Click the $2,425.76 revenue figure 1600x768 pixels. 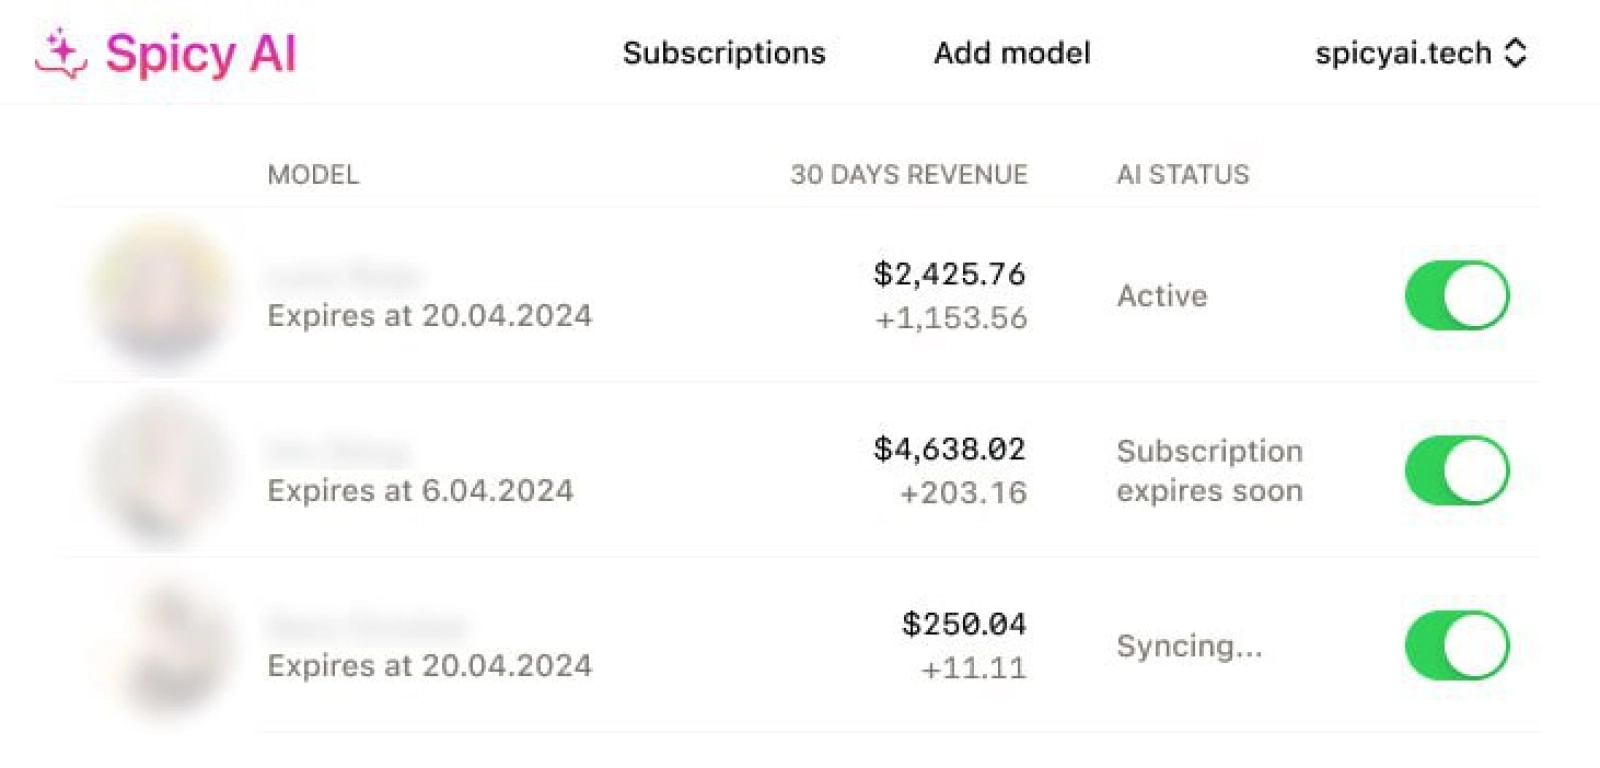click(949, 273)
